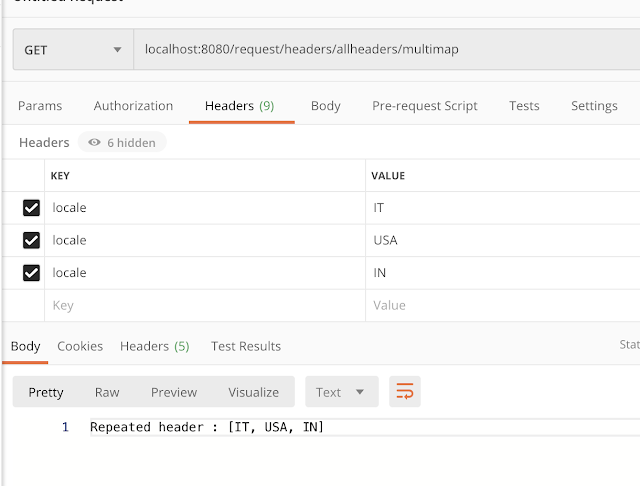This screenshot has width=640, height=486.
Task: Click the VALUE column header
Action: click(388, 176)
